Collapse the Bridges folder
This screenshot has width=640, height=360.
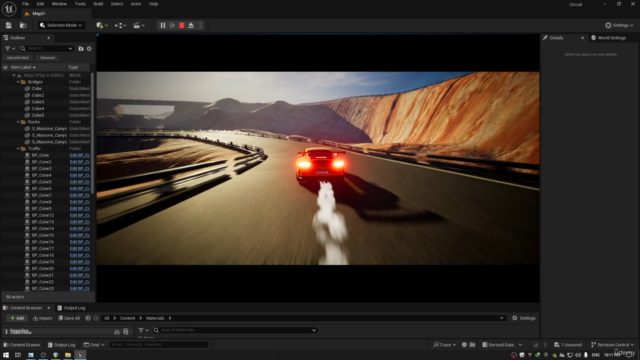(x=18, y=82)
